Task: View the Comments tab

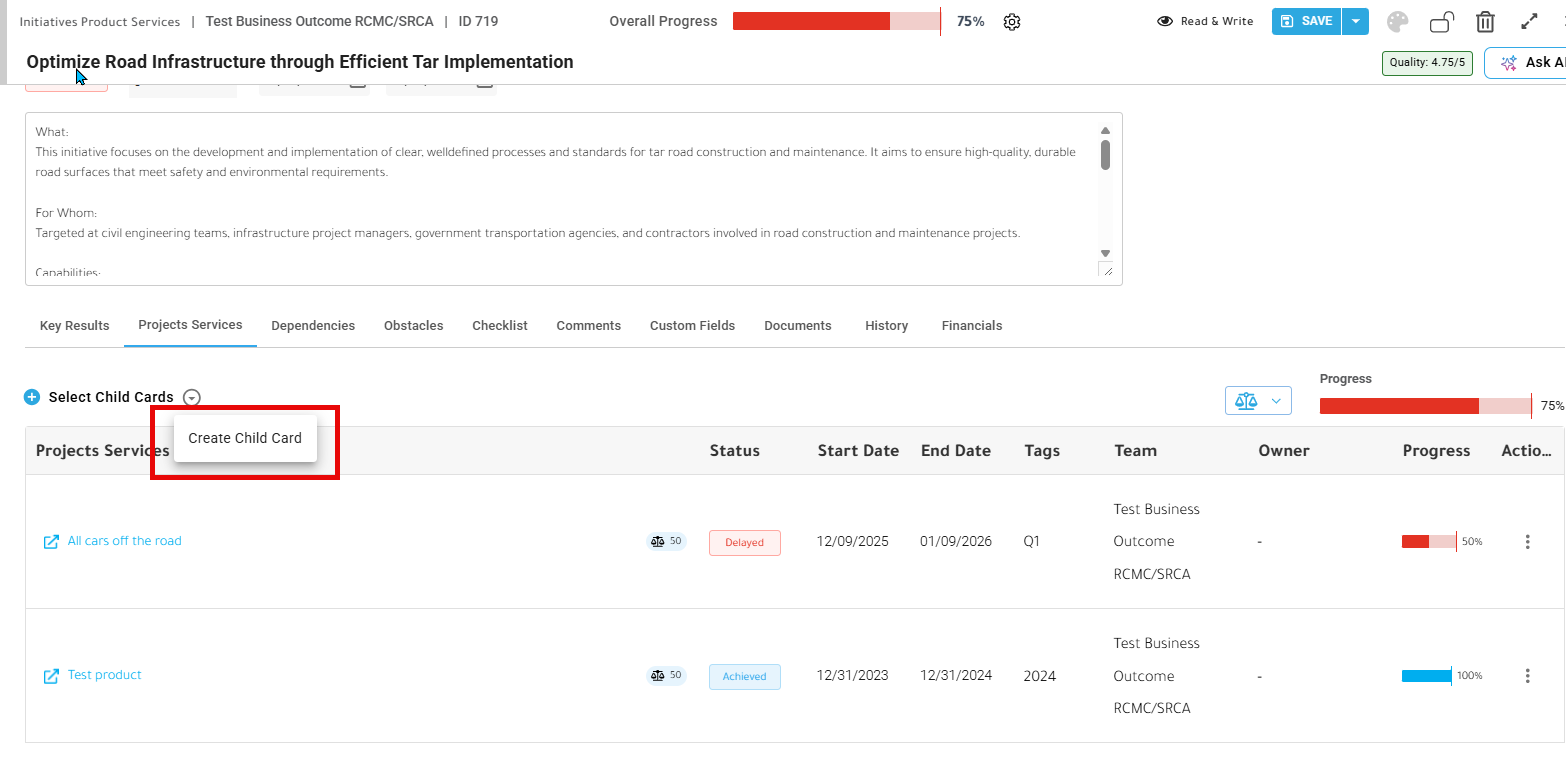Action: coord(589,326)
